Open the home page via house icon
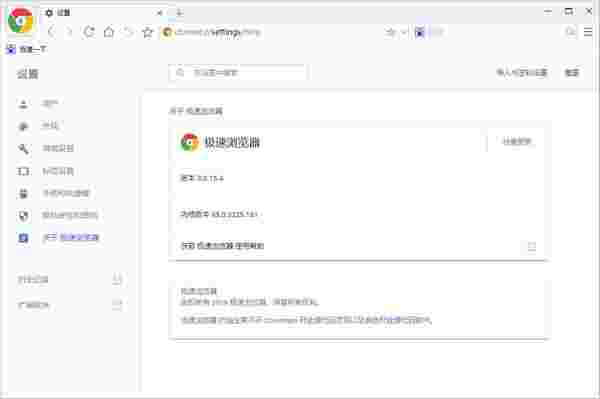Screen dimensions: 600x399 click(109, 32)
